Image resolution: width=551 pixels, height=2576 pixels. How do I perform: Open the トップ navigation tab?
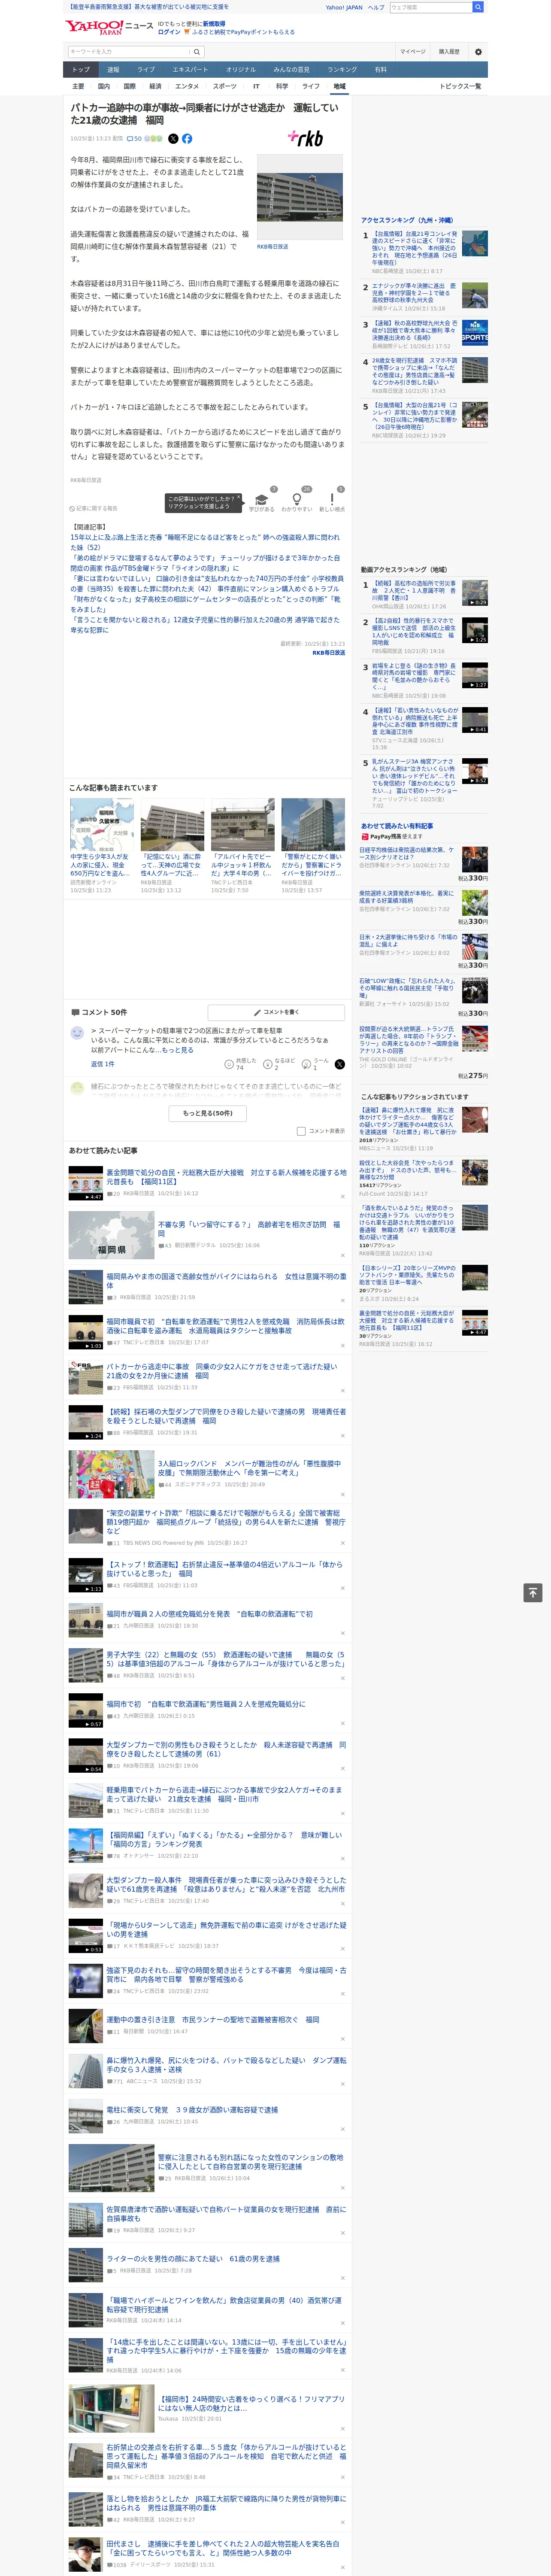[81, 69]
